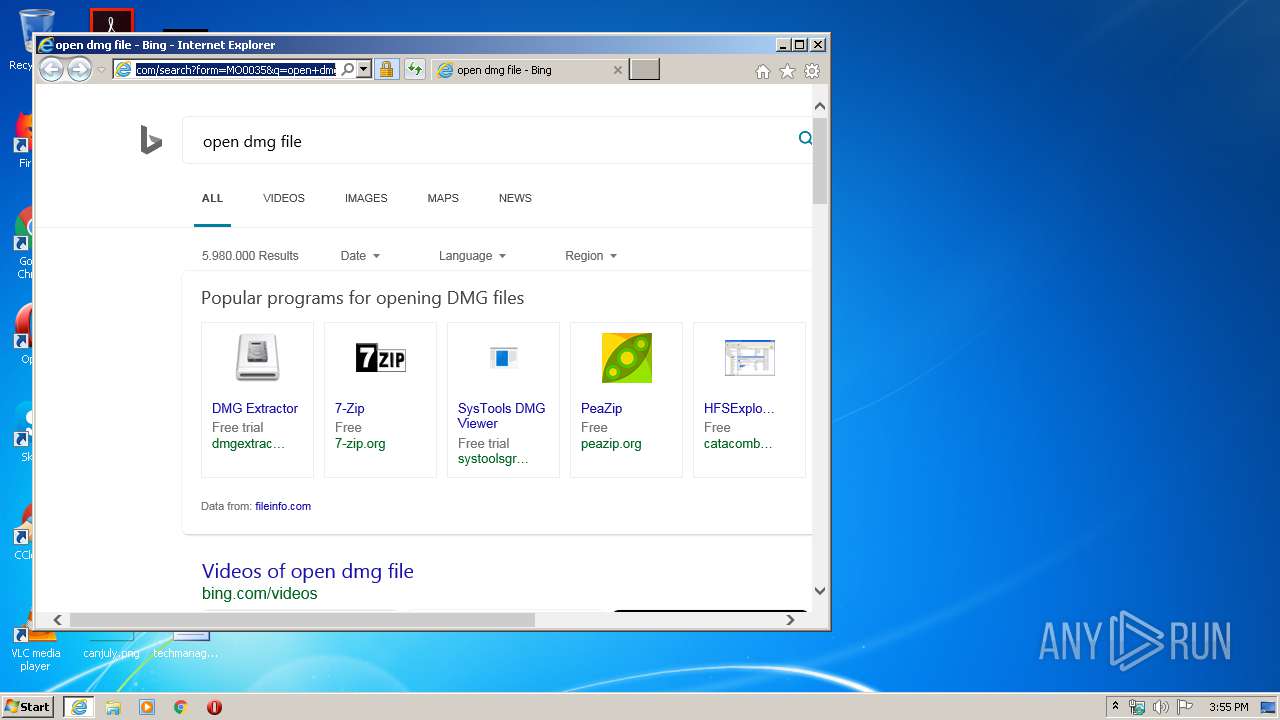
Task: Click the refresh page icon
Action: click(x=414, y=70)
